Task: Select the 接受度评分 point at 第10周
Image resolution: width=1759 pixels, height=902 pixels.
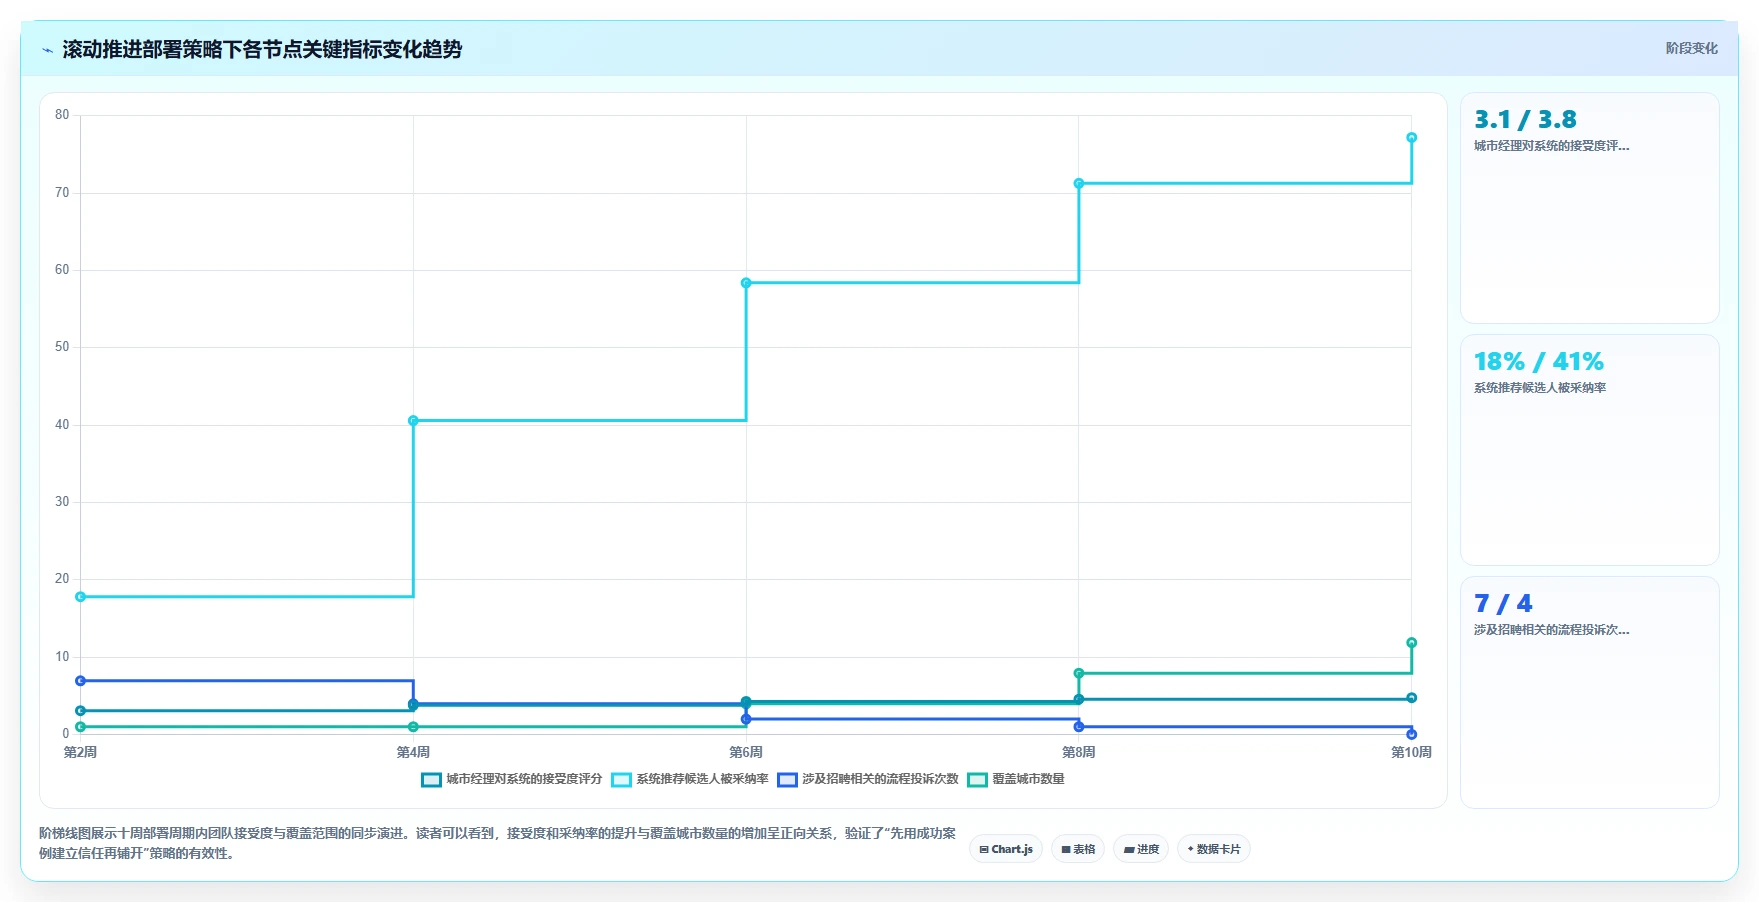Action: 1412,698
